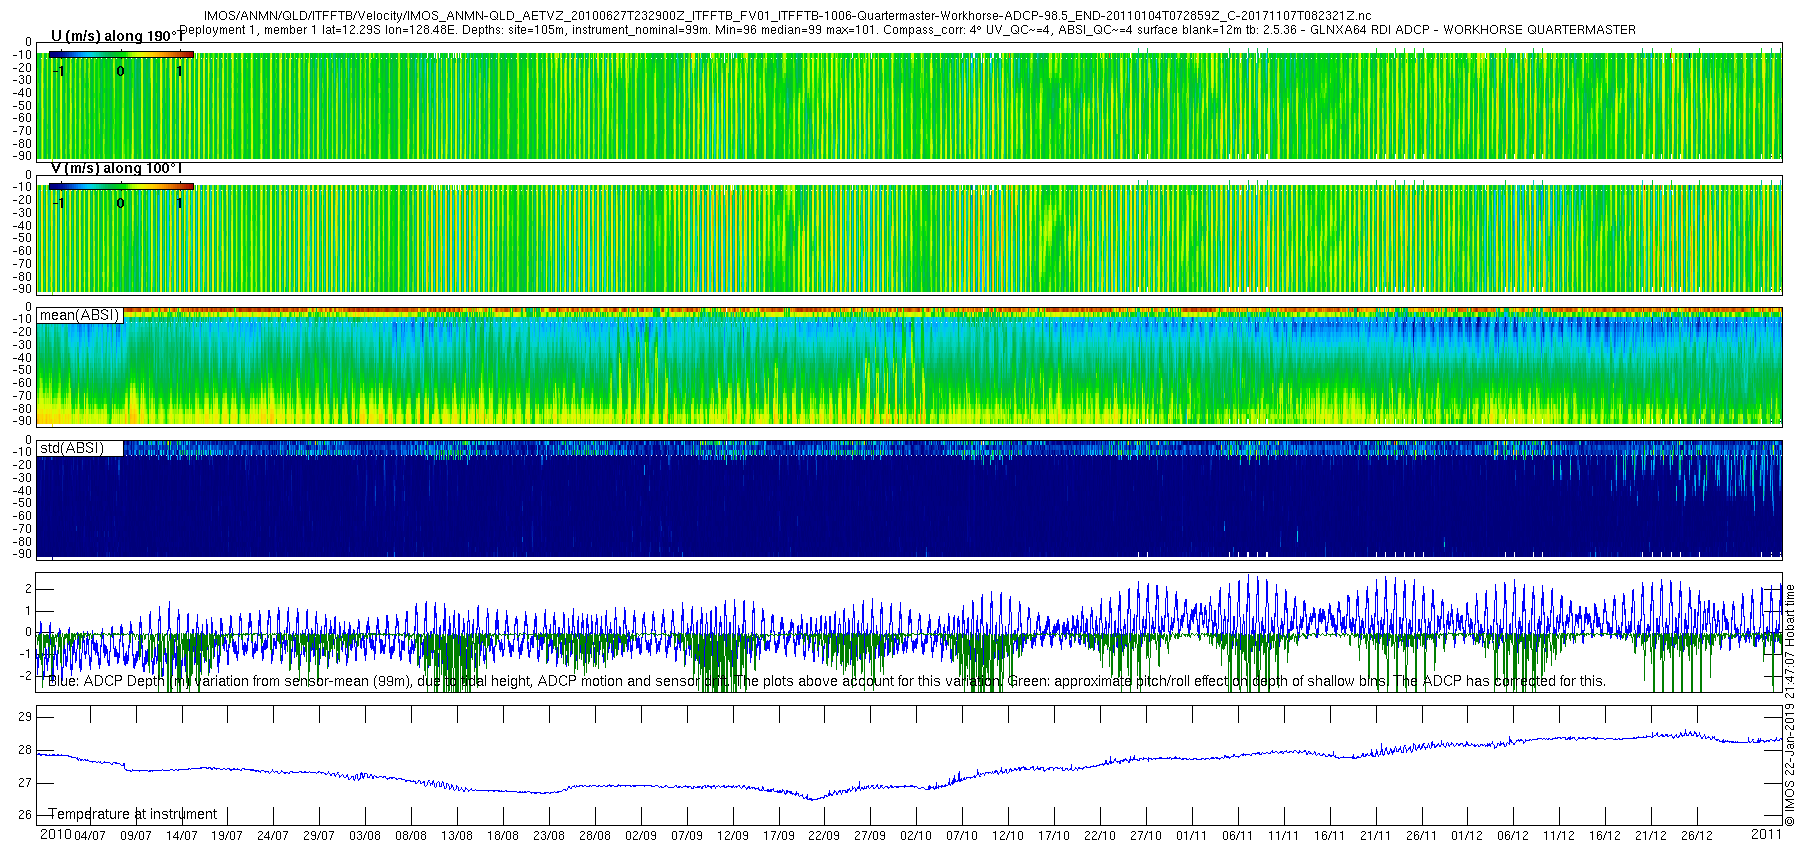Click the '07/09' date tick label
This screenshot has height=850, width=1800.
coord(687,836)
